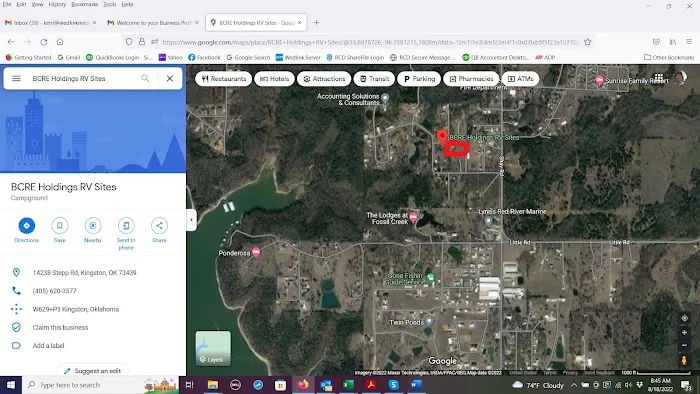Image resolution: width=700 pixels, height=394 pixels.
Task: Open Other Bookmarks folder
Action: [669, 58]
